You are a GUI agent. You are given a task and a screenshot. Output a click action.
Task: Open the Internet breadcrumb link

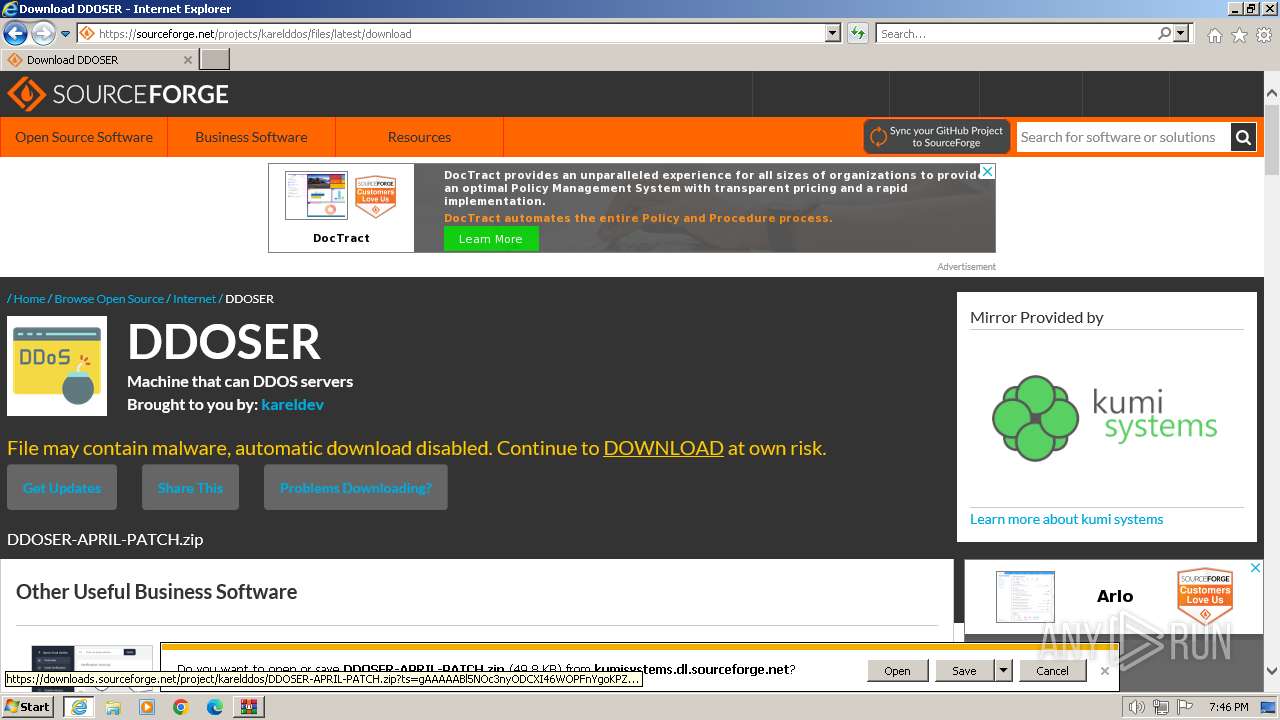194,299
